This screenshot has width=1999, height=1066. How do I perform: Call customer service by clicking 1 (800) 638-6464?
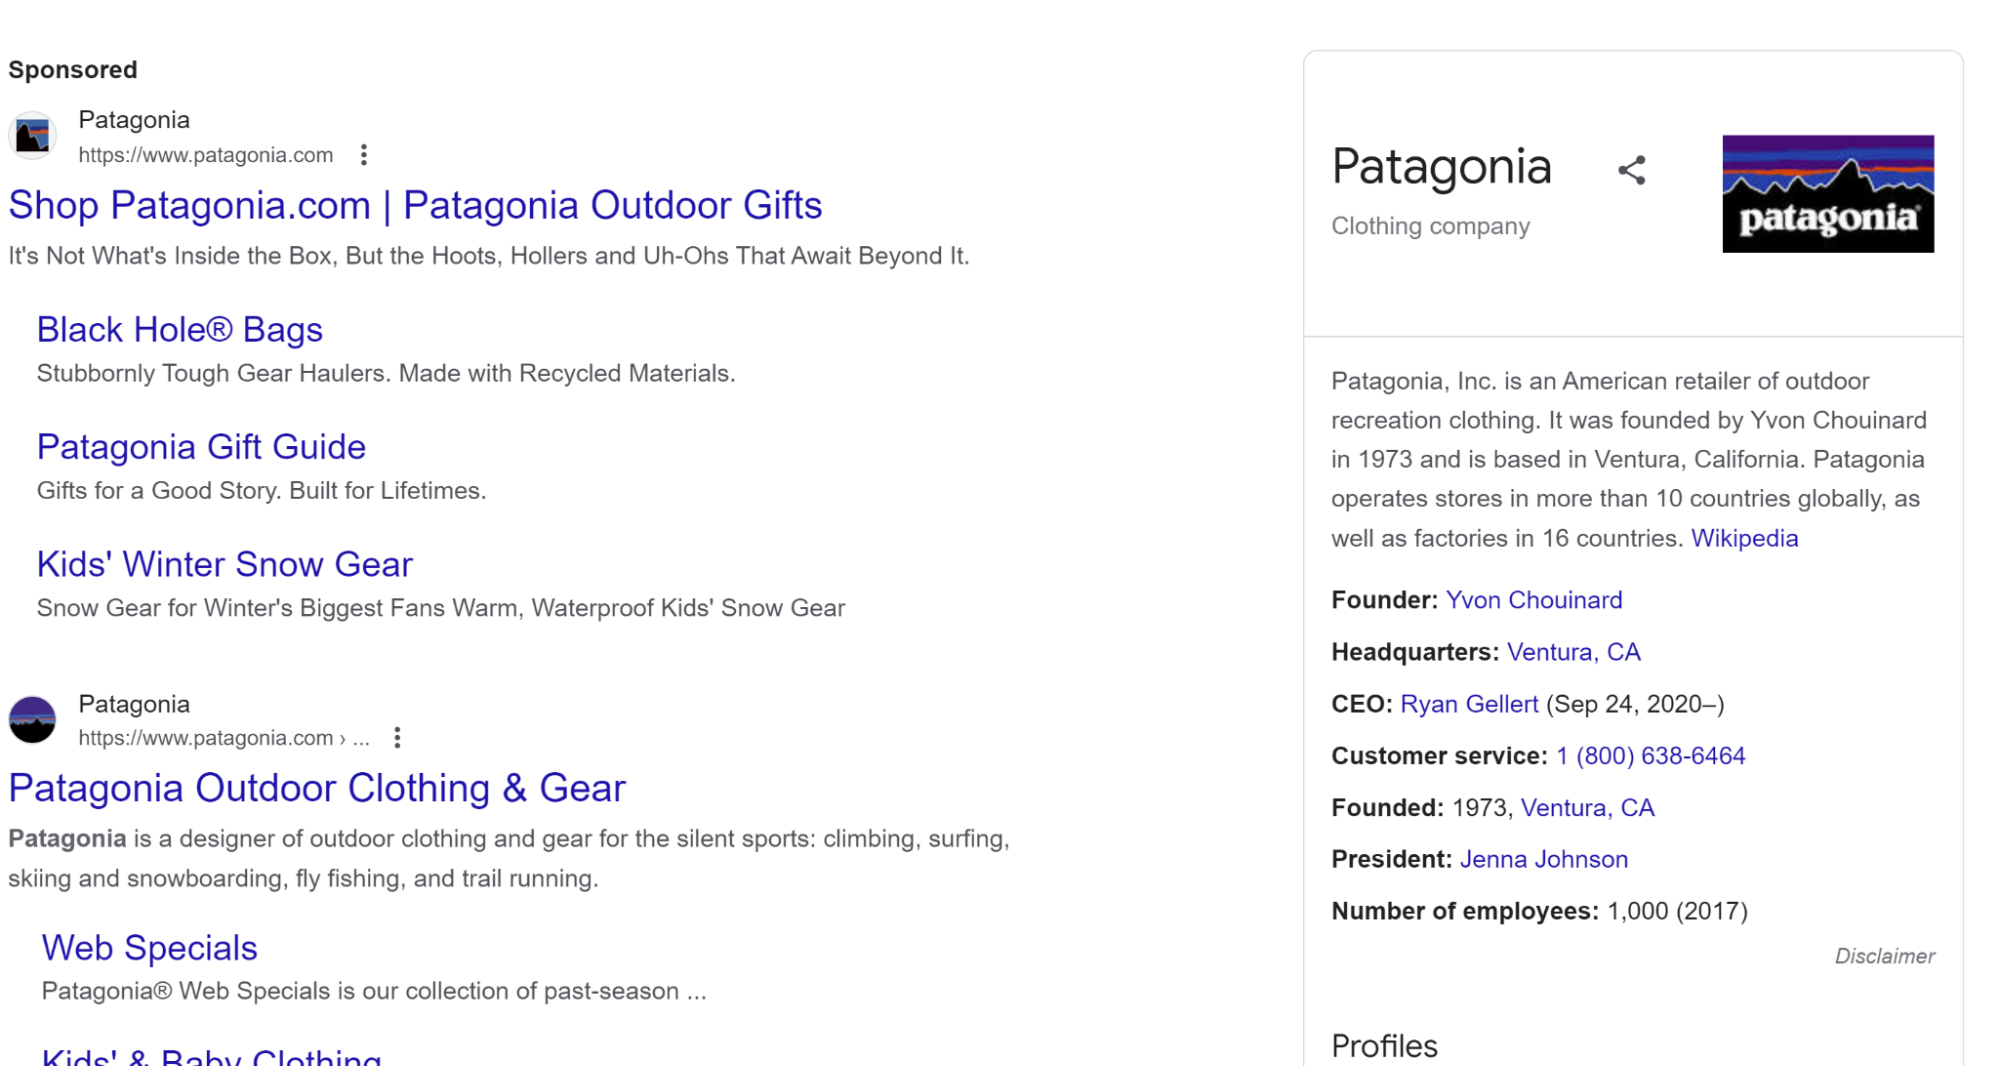(x=1650, y=756)
